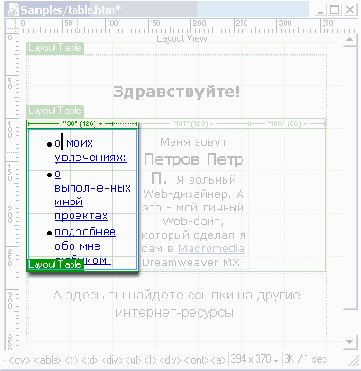Click the <font> tag in tag selector

pyautogui.click(x=195, y=360)
